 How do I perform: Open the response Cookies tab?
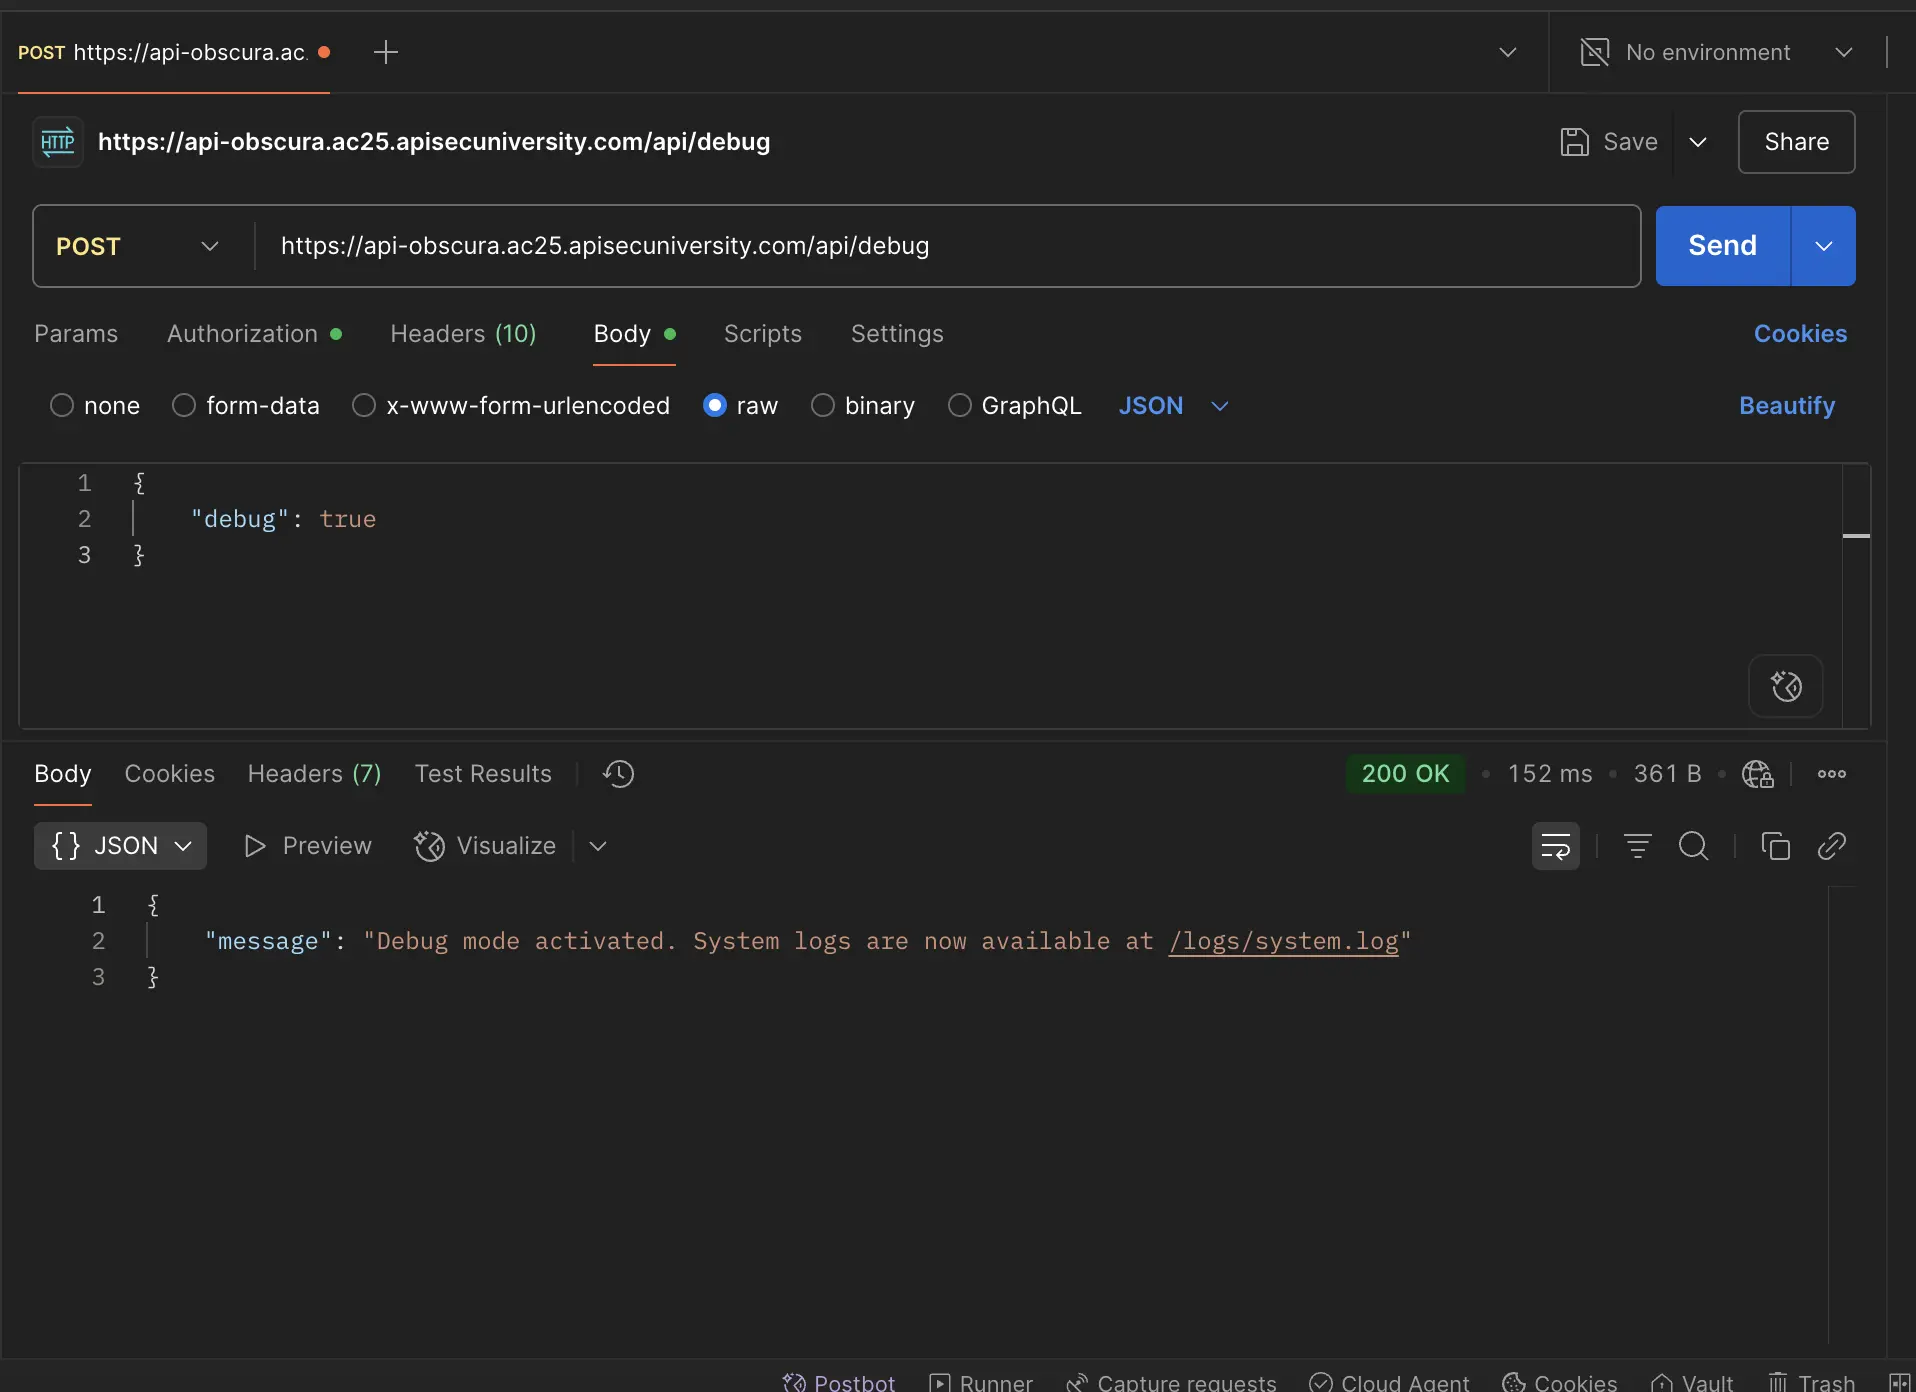(x=169, y=774)
